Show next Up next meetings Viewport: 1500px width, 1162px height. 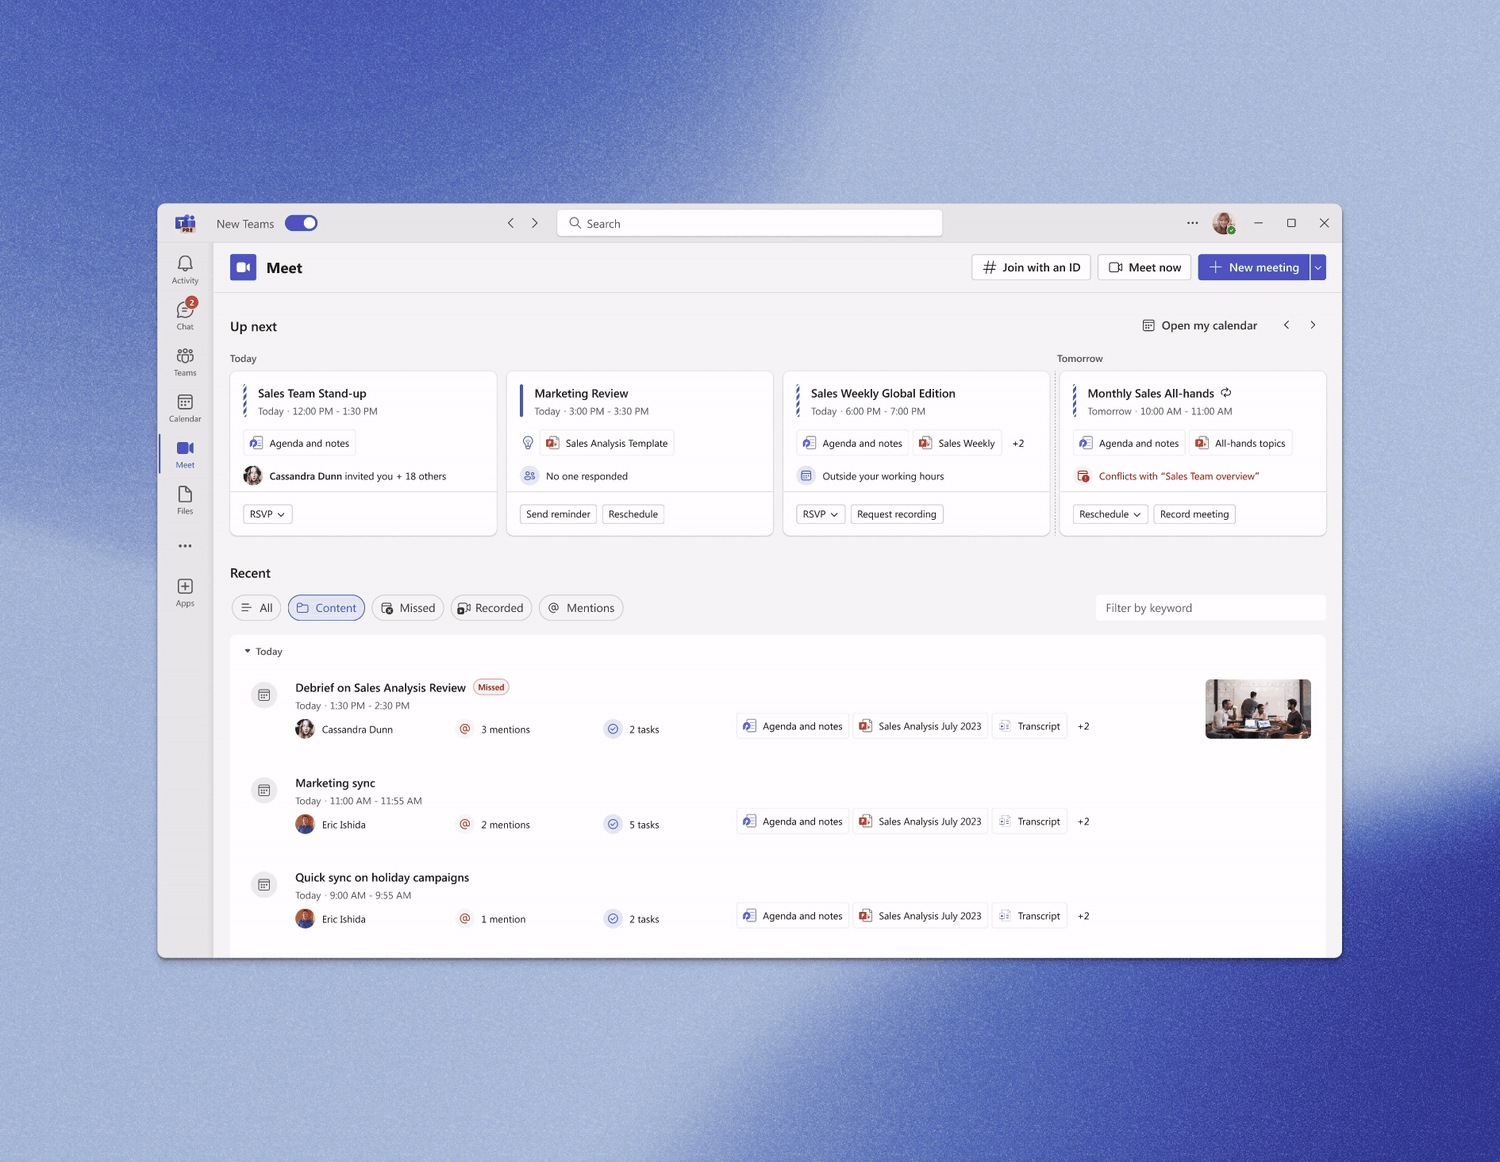(x=1313, y=325)
